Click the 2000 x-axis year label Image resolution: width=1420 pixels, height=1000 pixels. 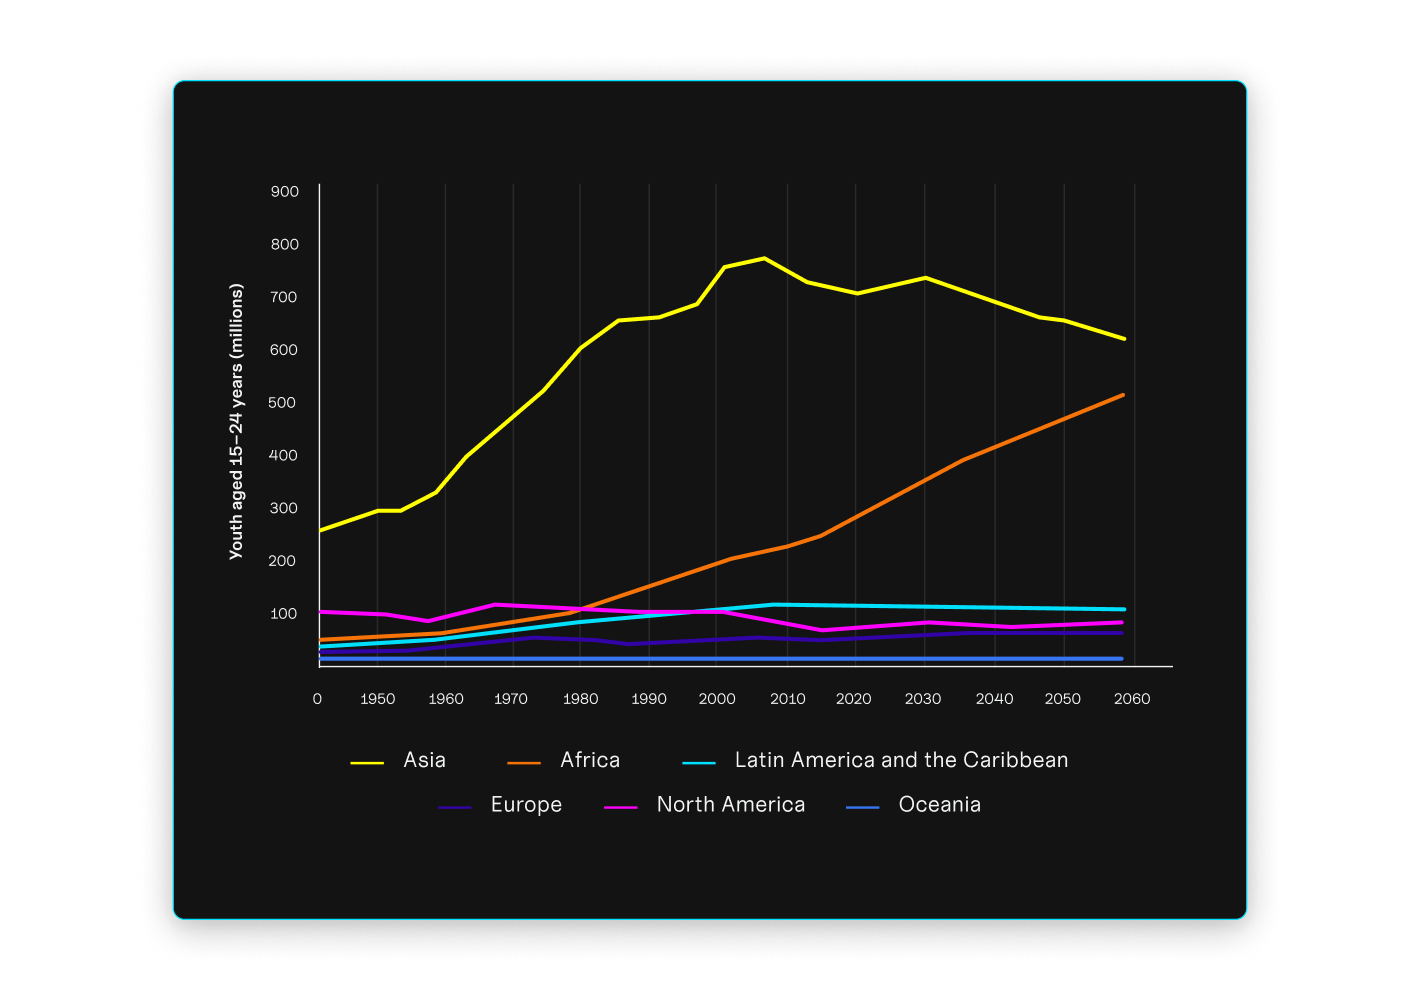(717, 699)
